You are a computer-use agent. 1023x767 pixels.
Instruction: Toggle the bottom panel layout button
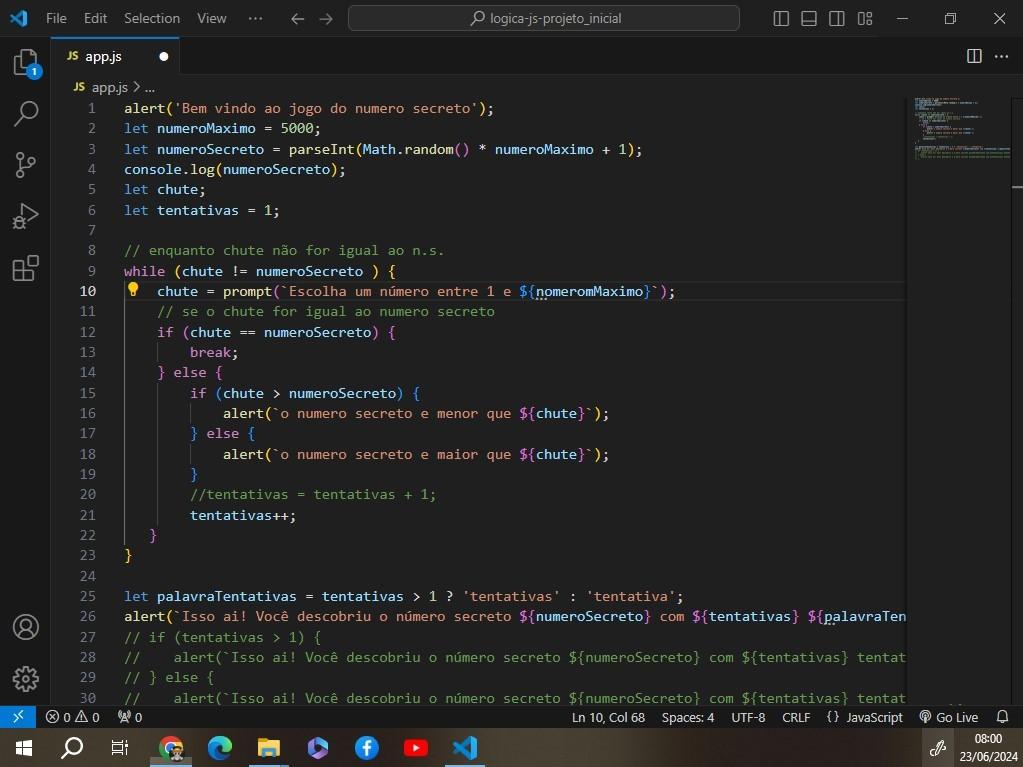pyautogui.click(x=809, y=18)
